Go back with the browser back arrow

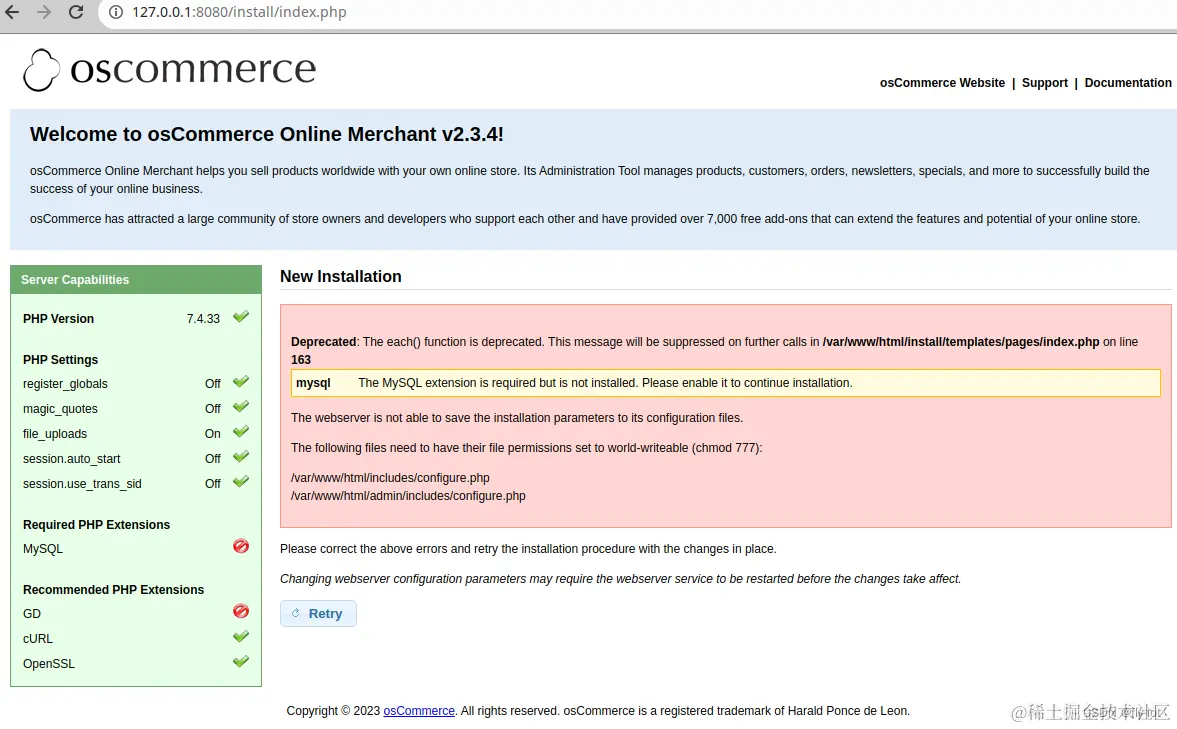tap(12, 12)
